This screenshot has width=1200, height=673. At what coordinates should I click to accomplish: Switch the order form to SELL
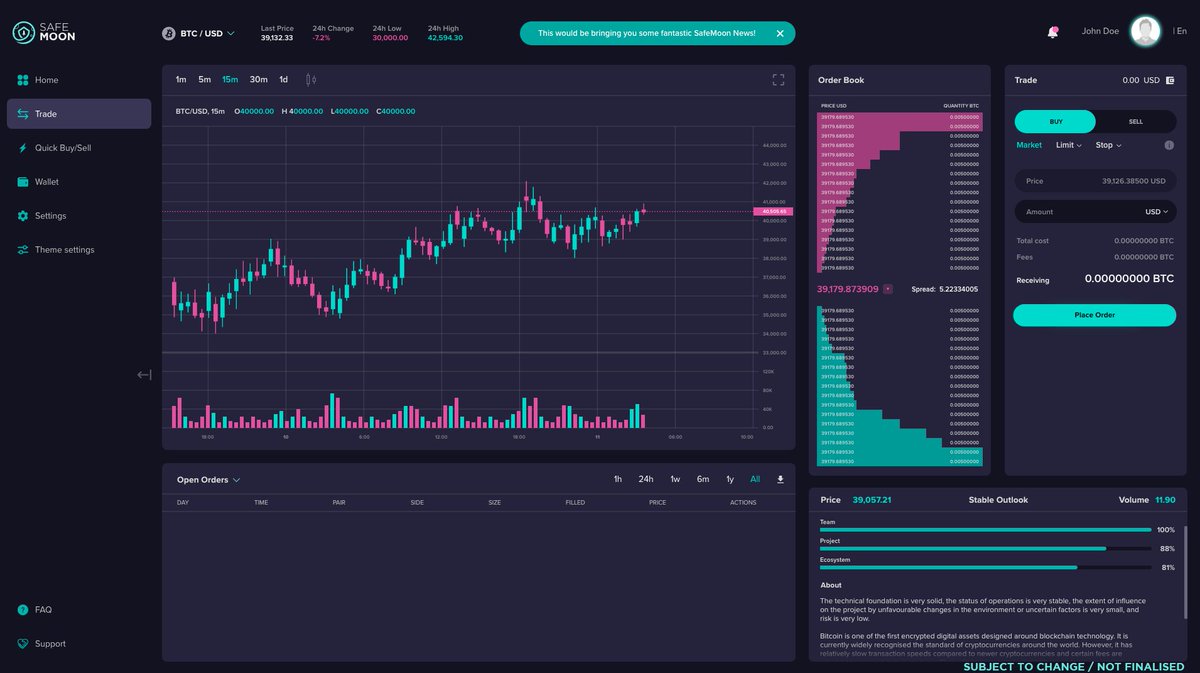[x=1135, y=121]
